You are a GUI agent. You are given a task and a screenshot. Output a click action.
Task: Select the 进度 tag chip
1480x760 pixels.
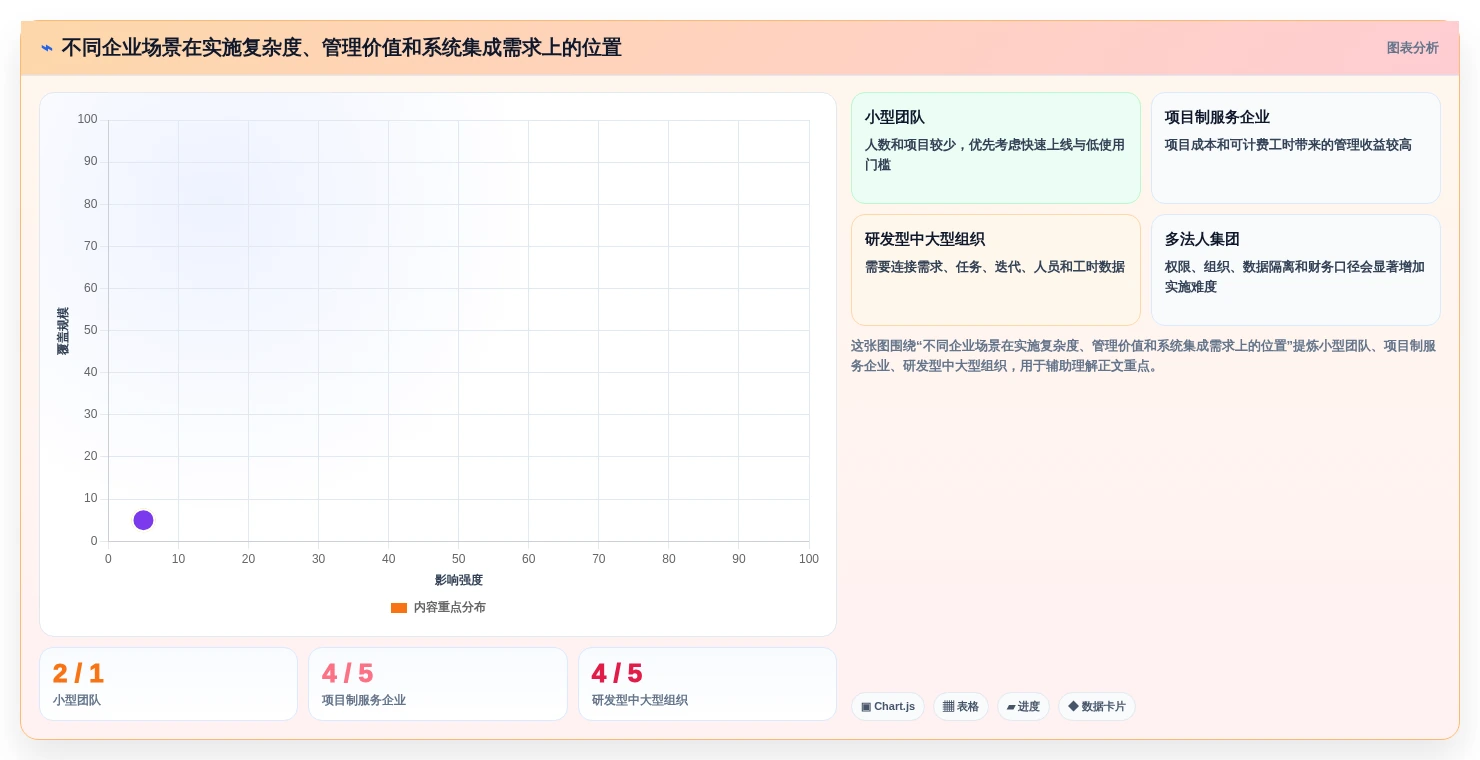(x=1023, y=706)
